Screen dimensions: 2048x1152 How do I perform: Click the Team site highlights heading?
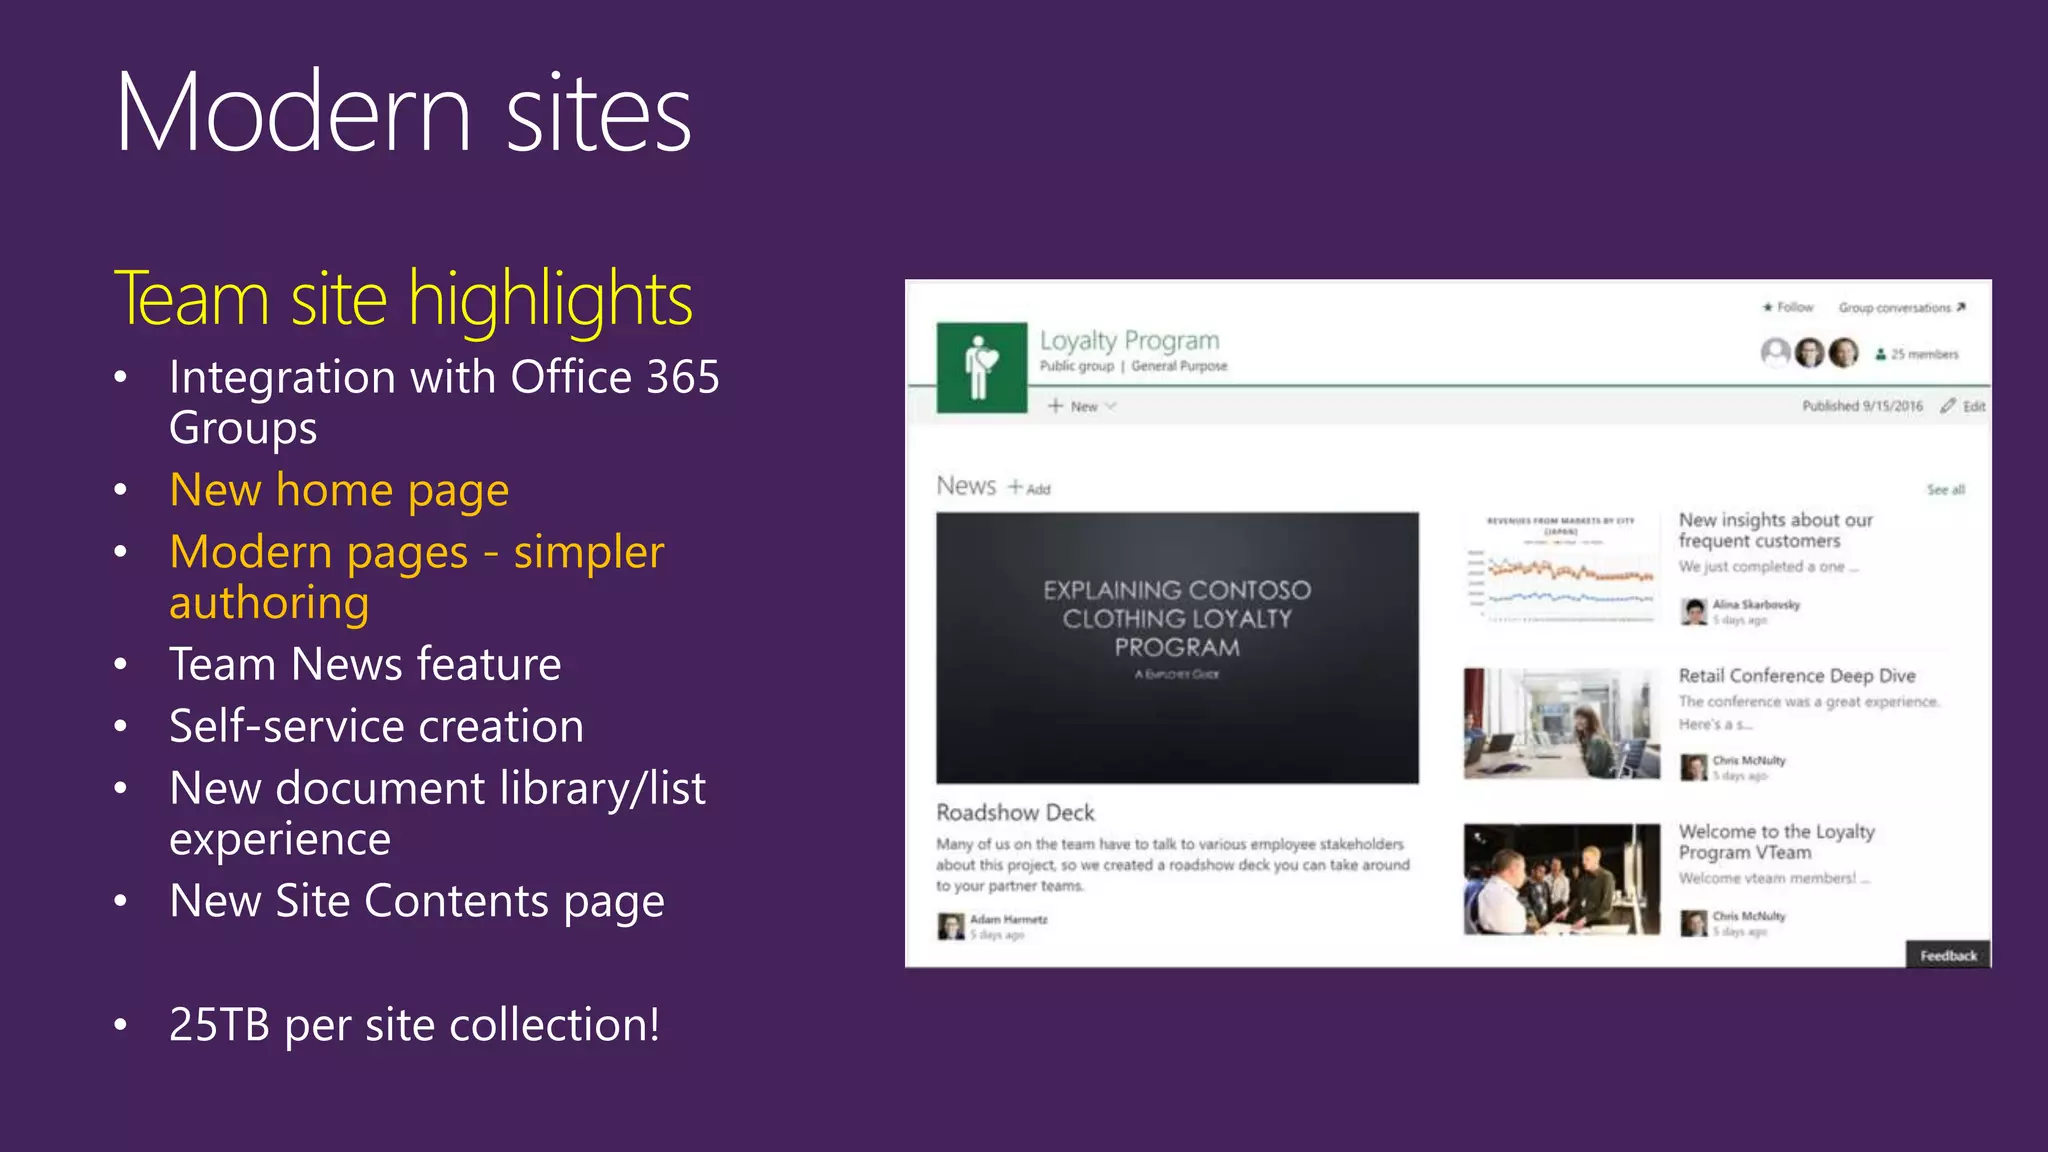403,298
